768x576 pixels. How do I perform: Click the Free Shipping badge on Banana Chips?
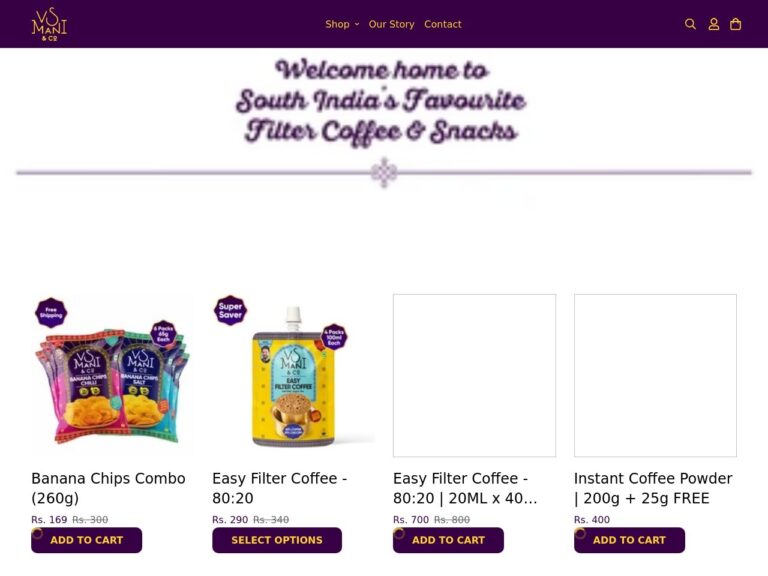click(x=51, y=312)
